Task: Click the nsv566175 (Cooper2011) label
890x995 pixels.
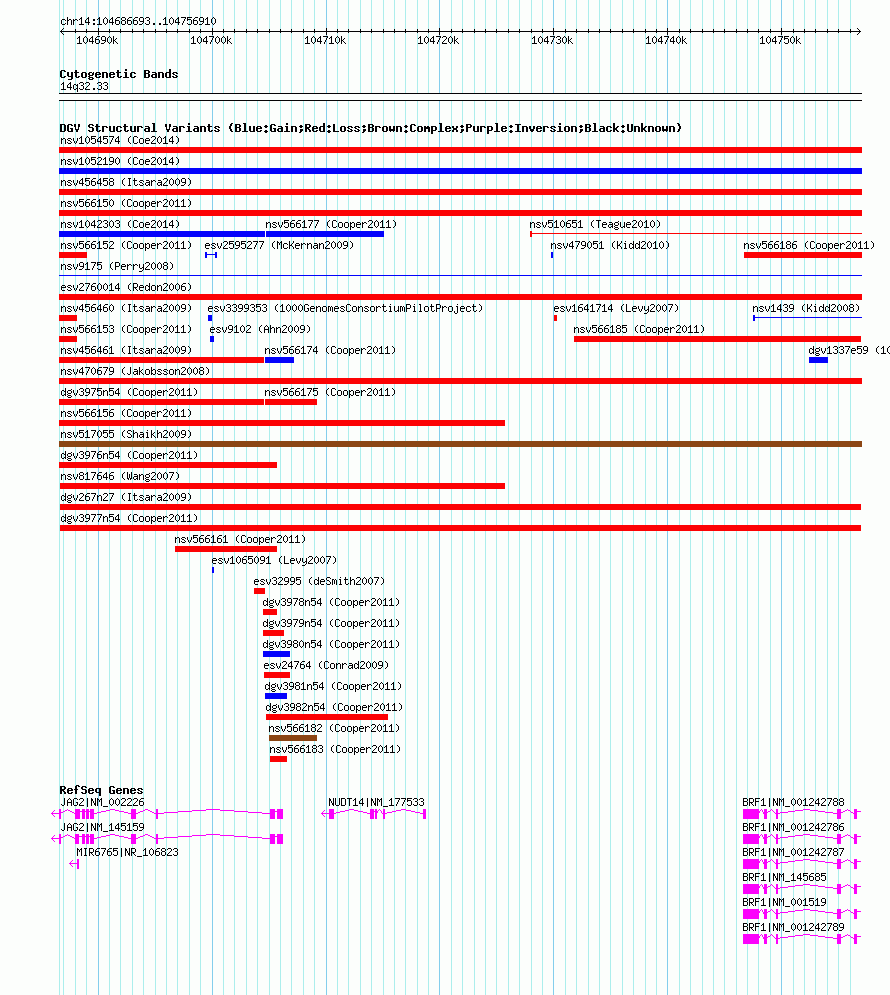Action: coord(330,392)
